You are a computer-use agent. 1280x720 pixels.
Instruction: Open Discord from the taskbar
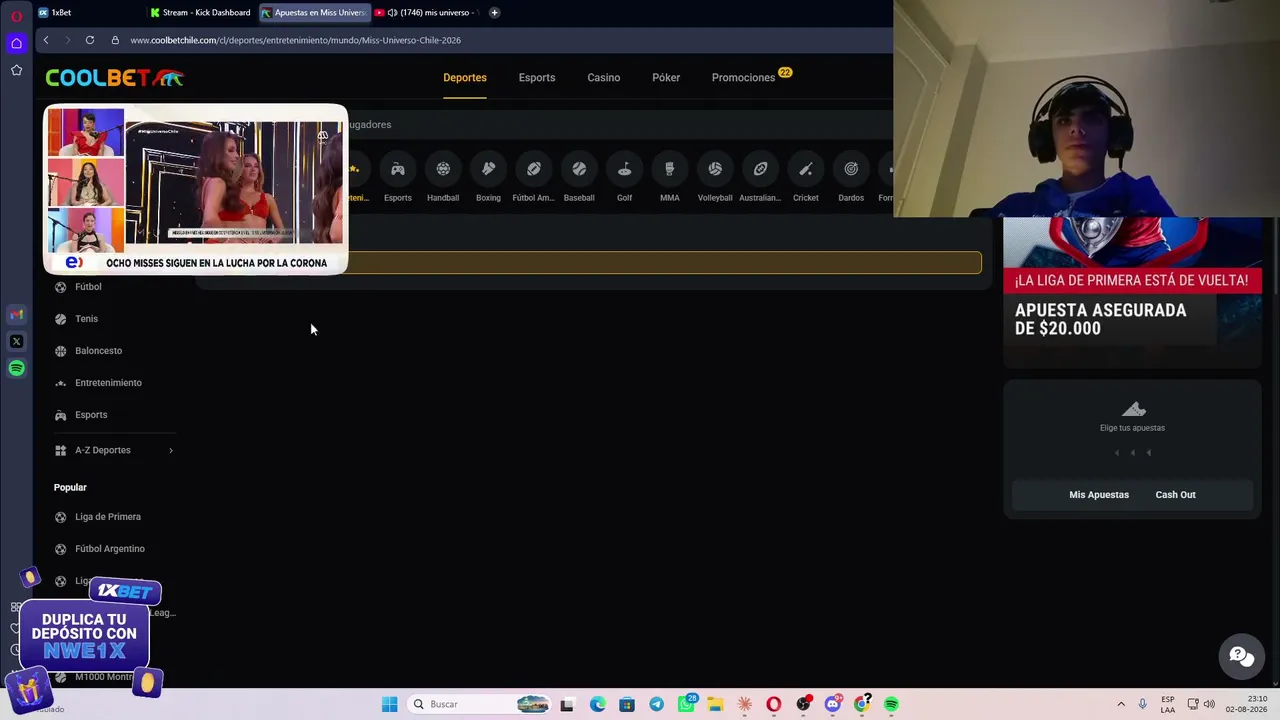click(832, 704)
